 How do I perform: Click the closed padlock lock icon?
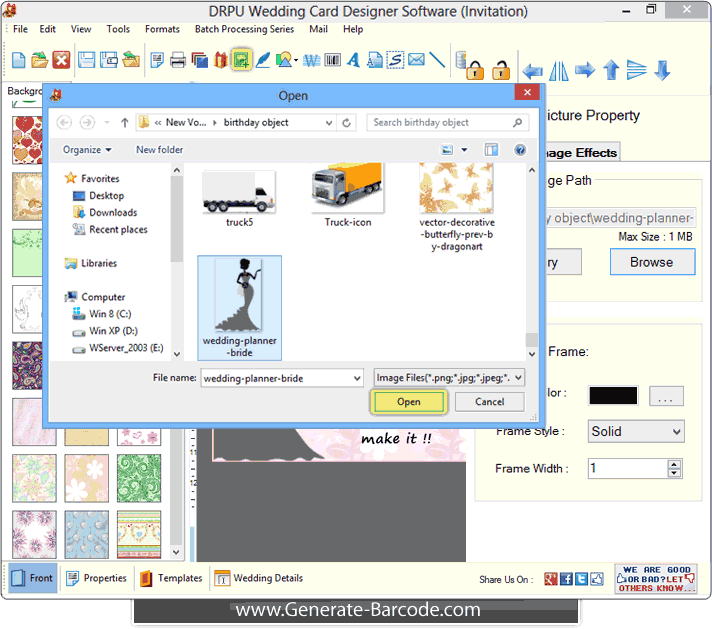[475, 70]
